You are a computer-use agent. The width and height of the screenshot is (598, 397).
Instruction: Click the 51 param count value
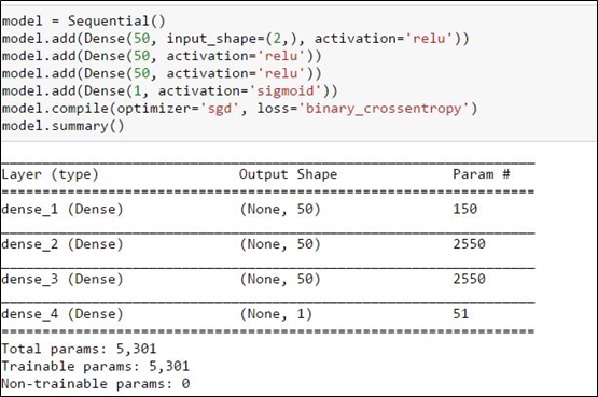point(461,314)
